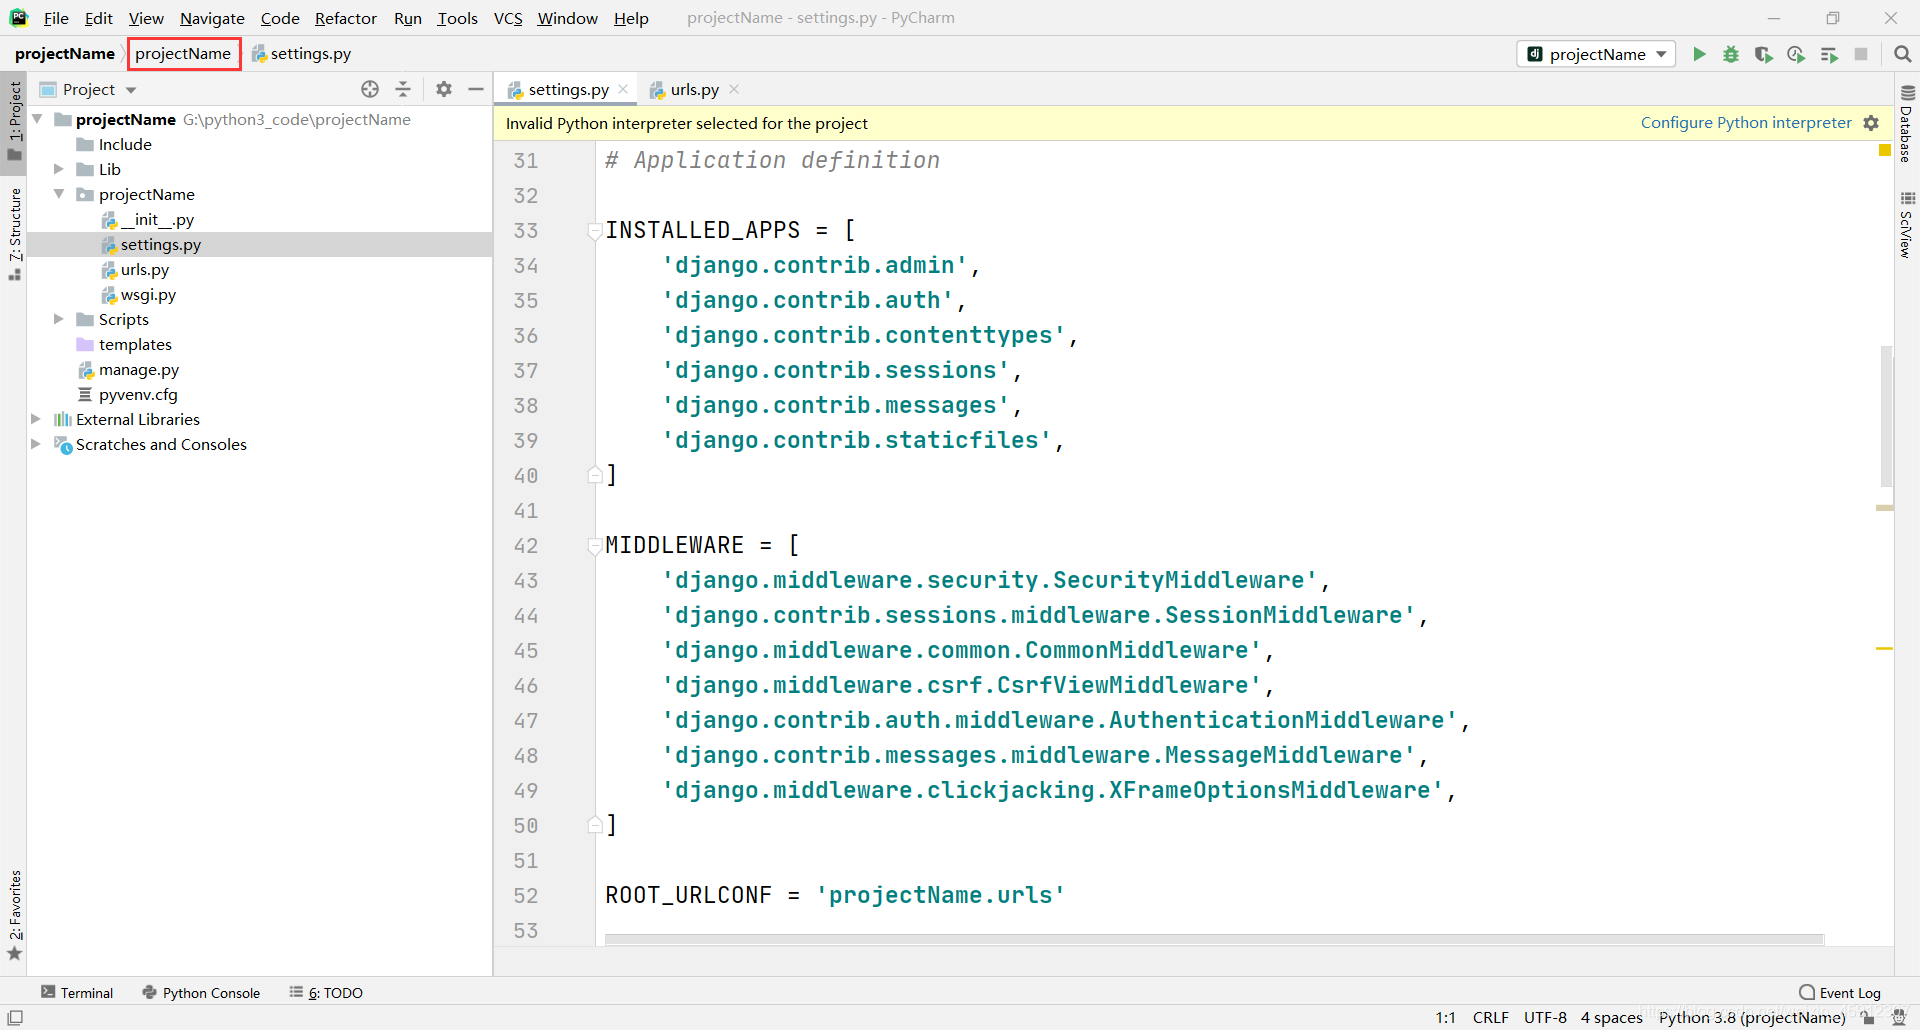
Task: Run the projectName configuration
Action: point(1699,54)
